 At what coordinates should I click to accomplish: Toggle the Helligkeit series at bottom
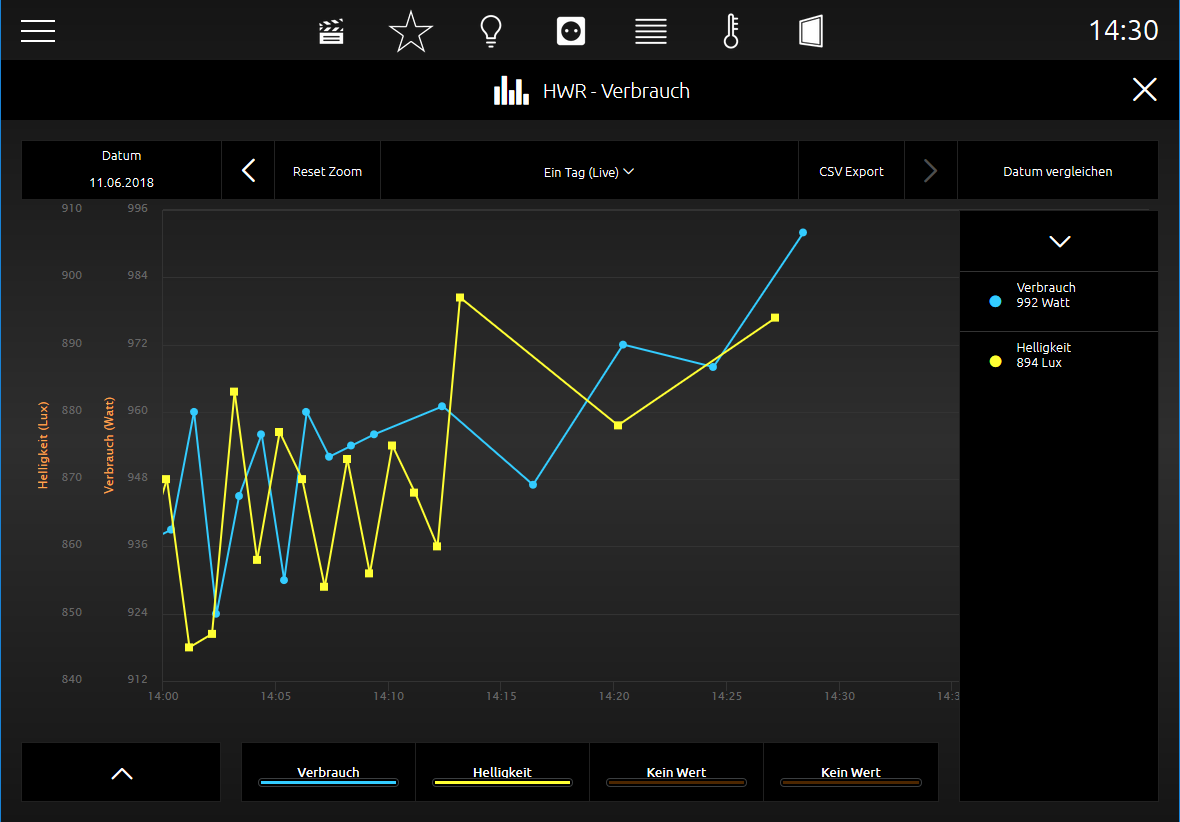click(x=503, y=772)
